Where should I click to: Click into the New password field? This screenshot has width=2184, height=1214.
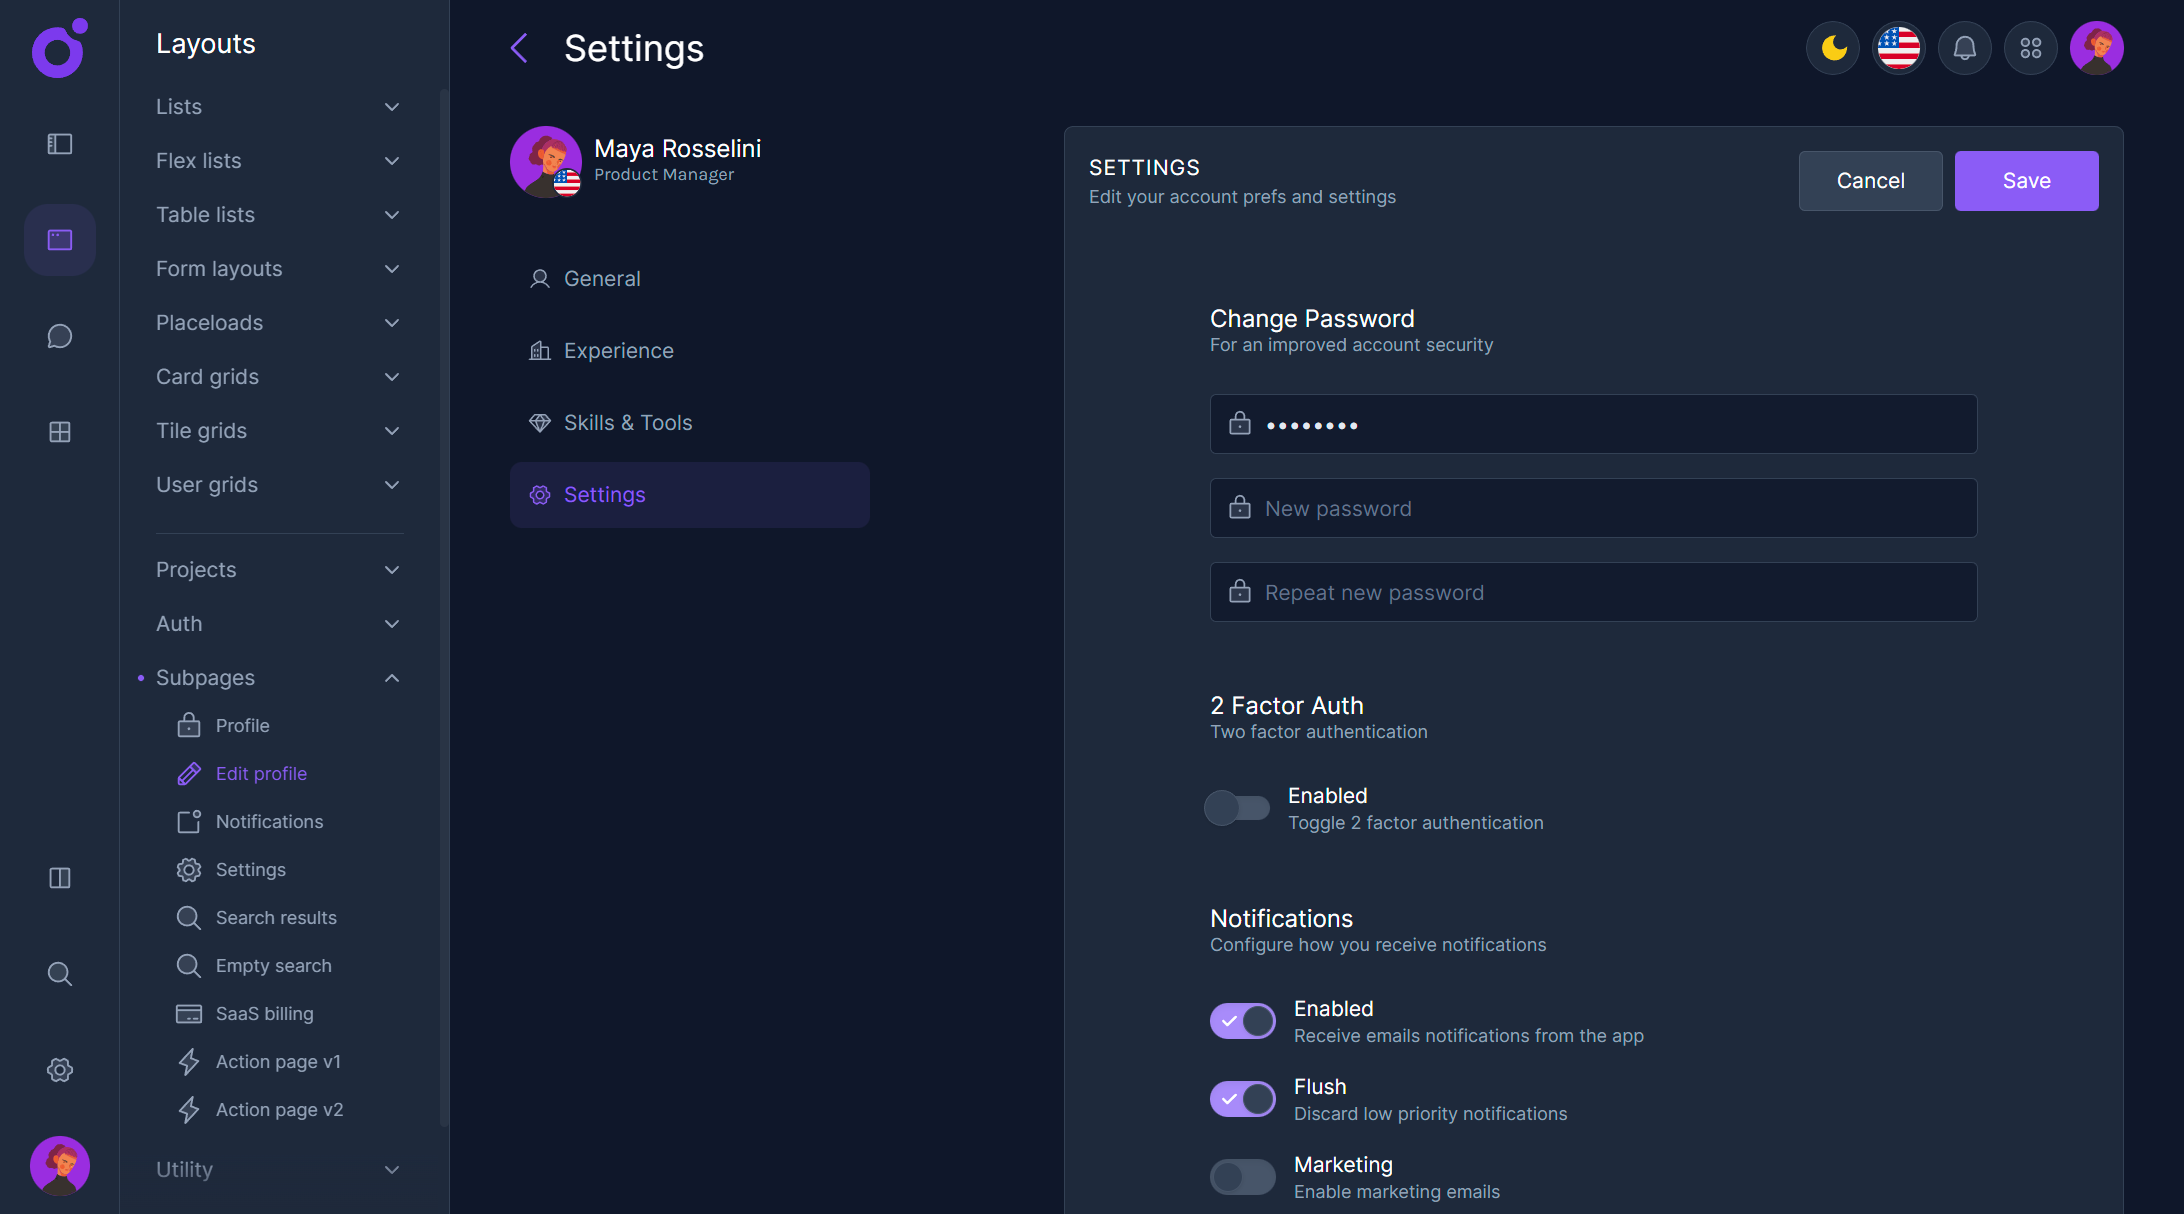point(1593,509)
